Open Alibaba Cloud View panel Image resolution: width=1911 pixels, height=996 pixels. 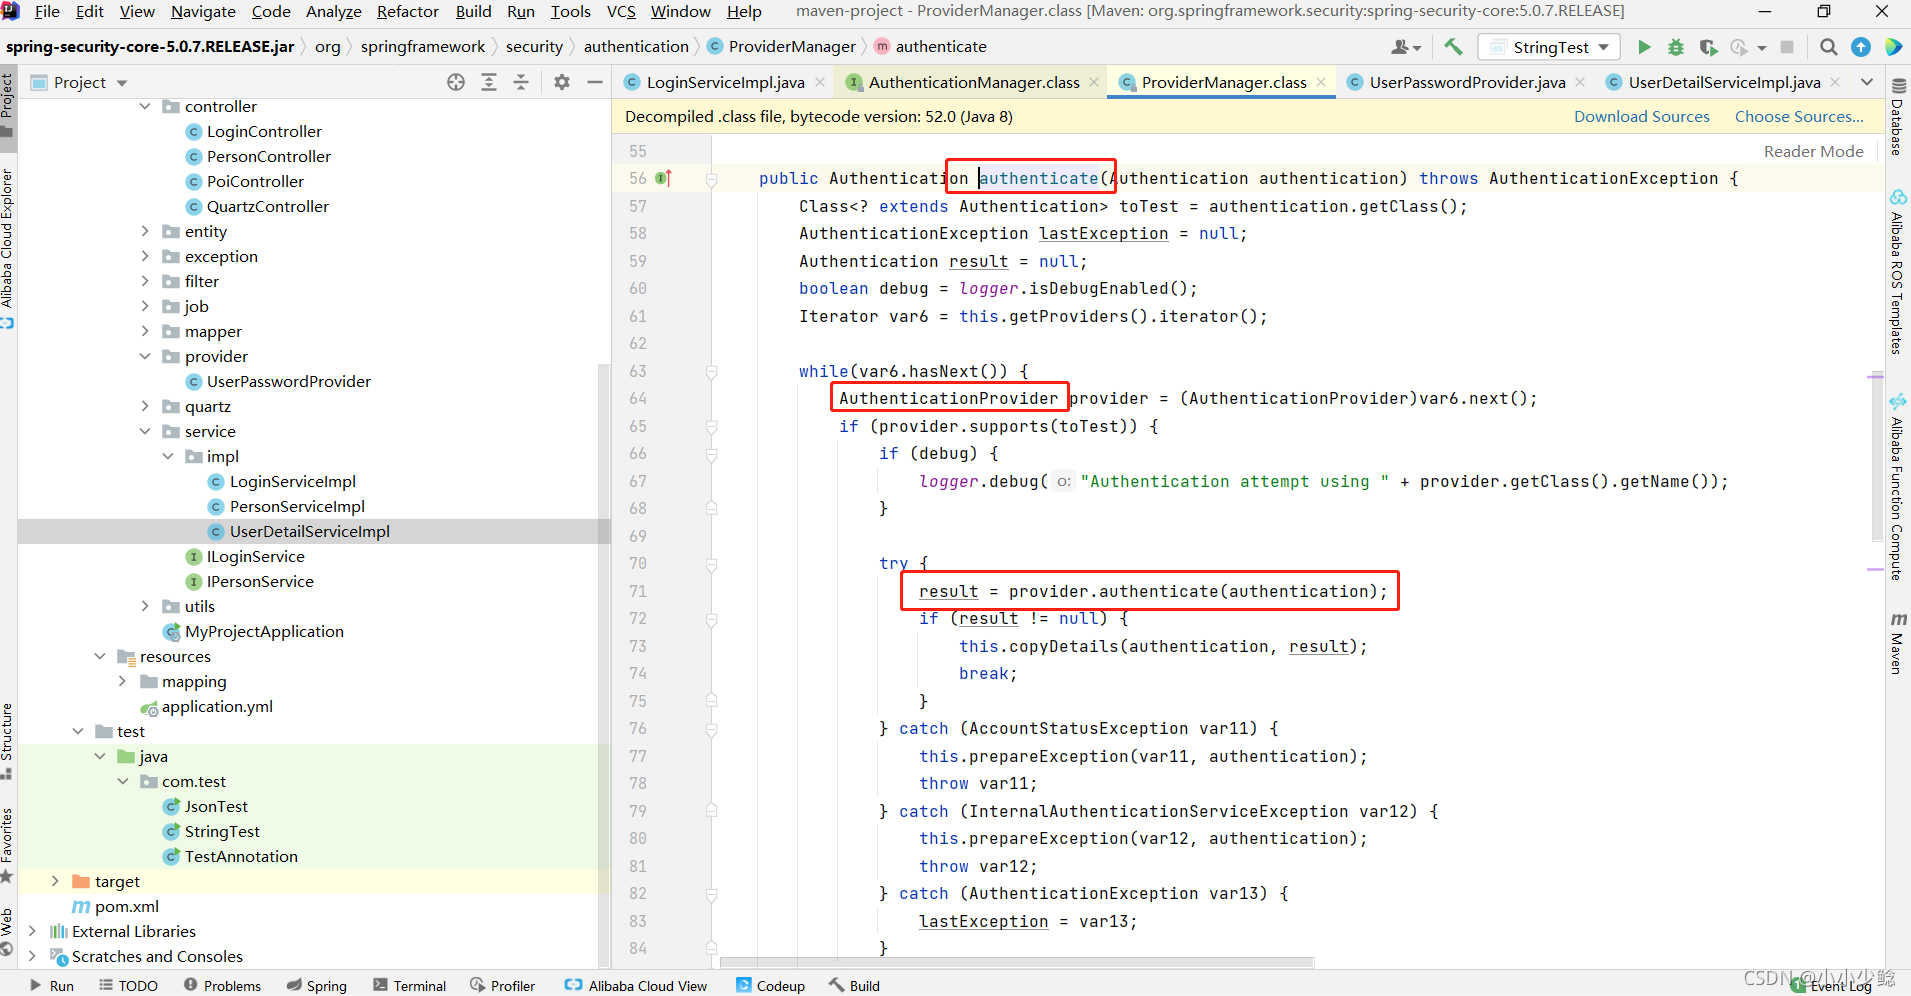(636, 985)
